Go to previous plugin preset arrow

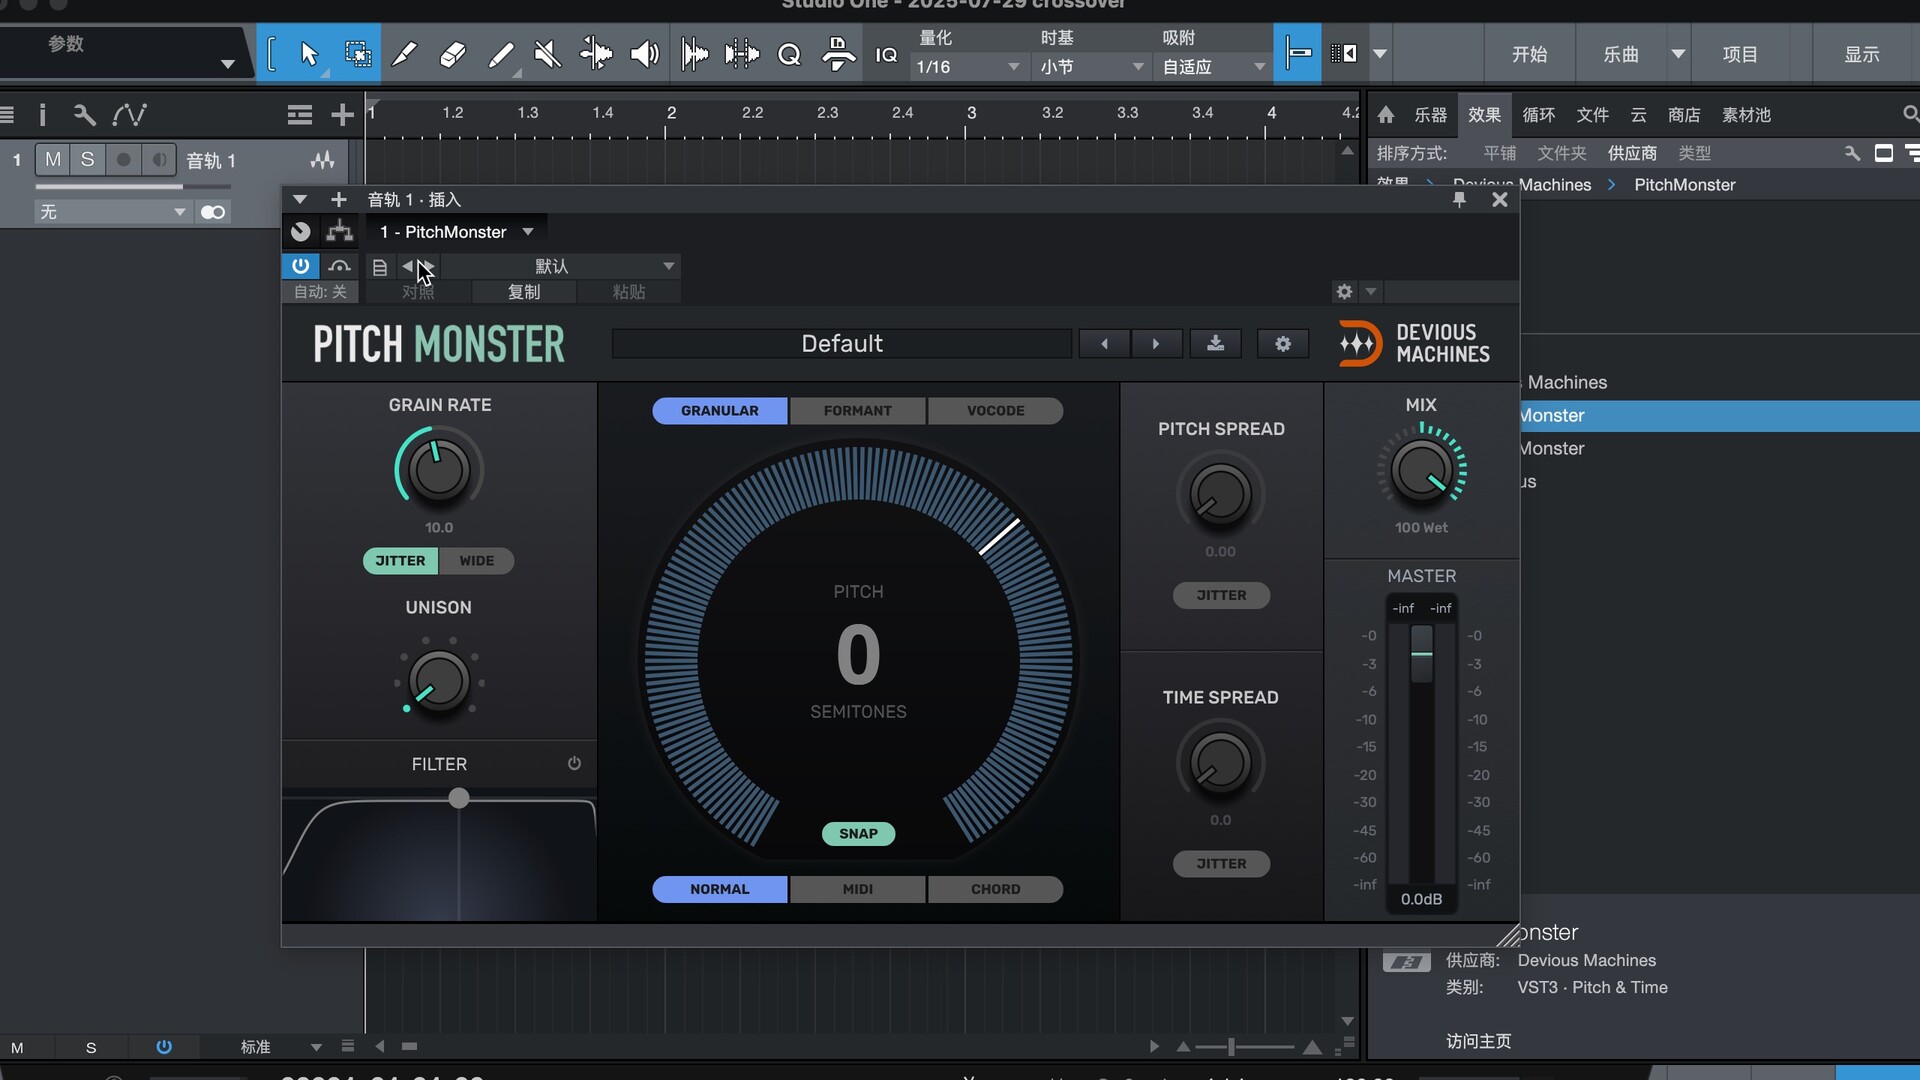pos(1104,343)
